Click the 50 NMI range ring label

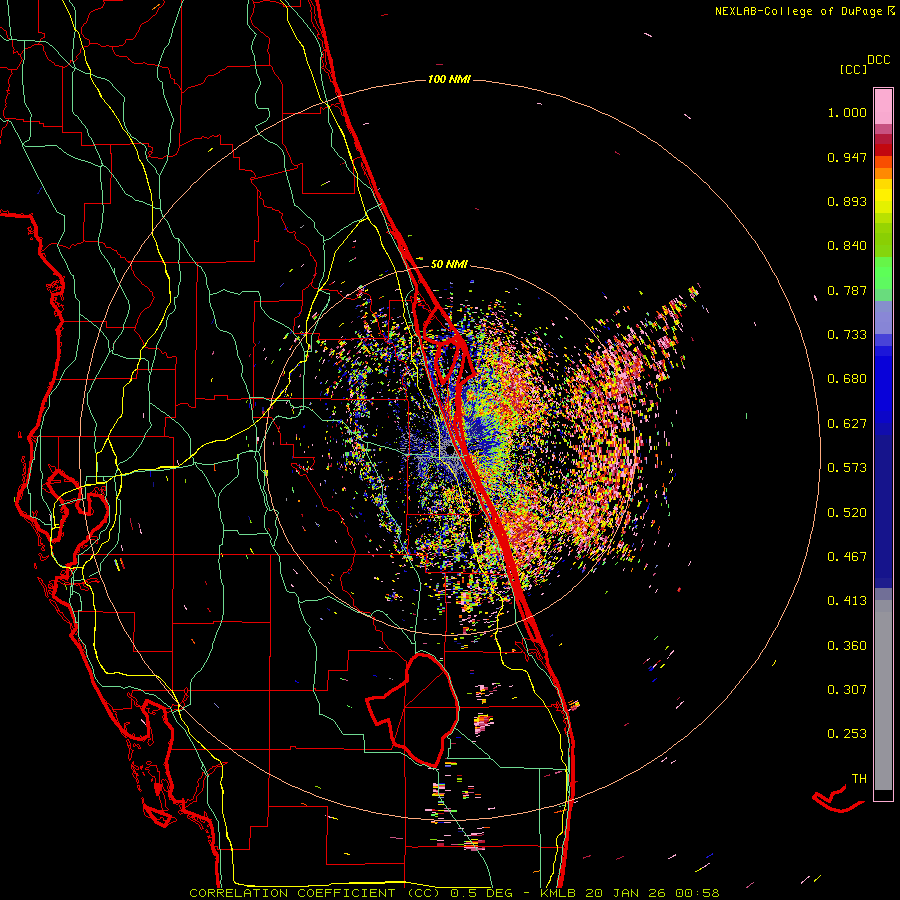[x=449, y=264]
